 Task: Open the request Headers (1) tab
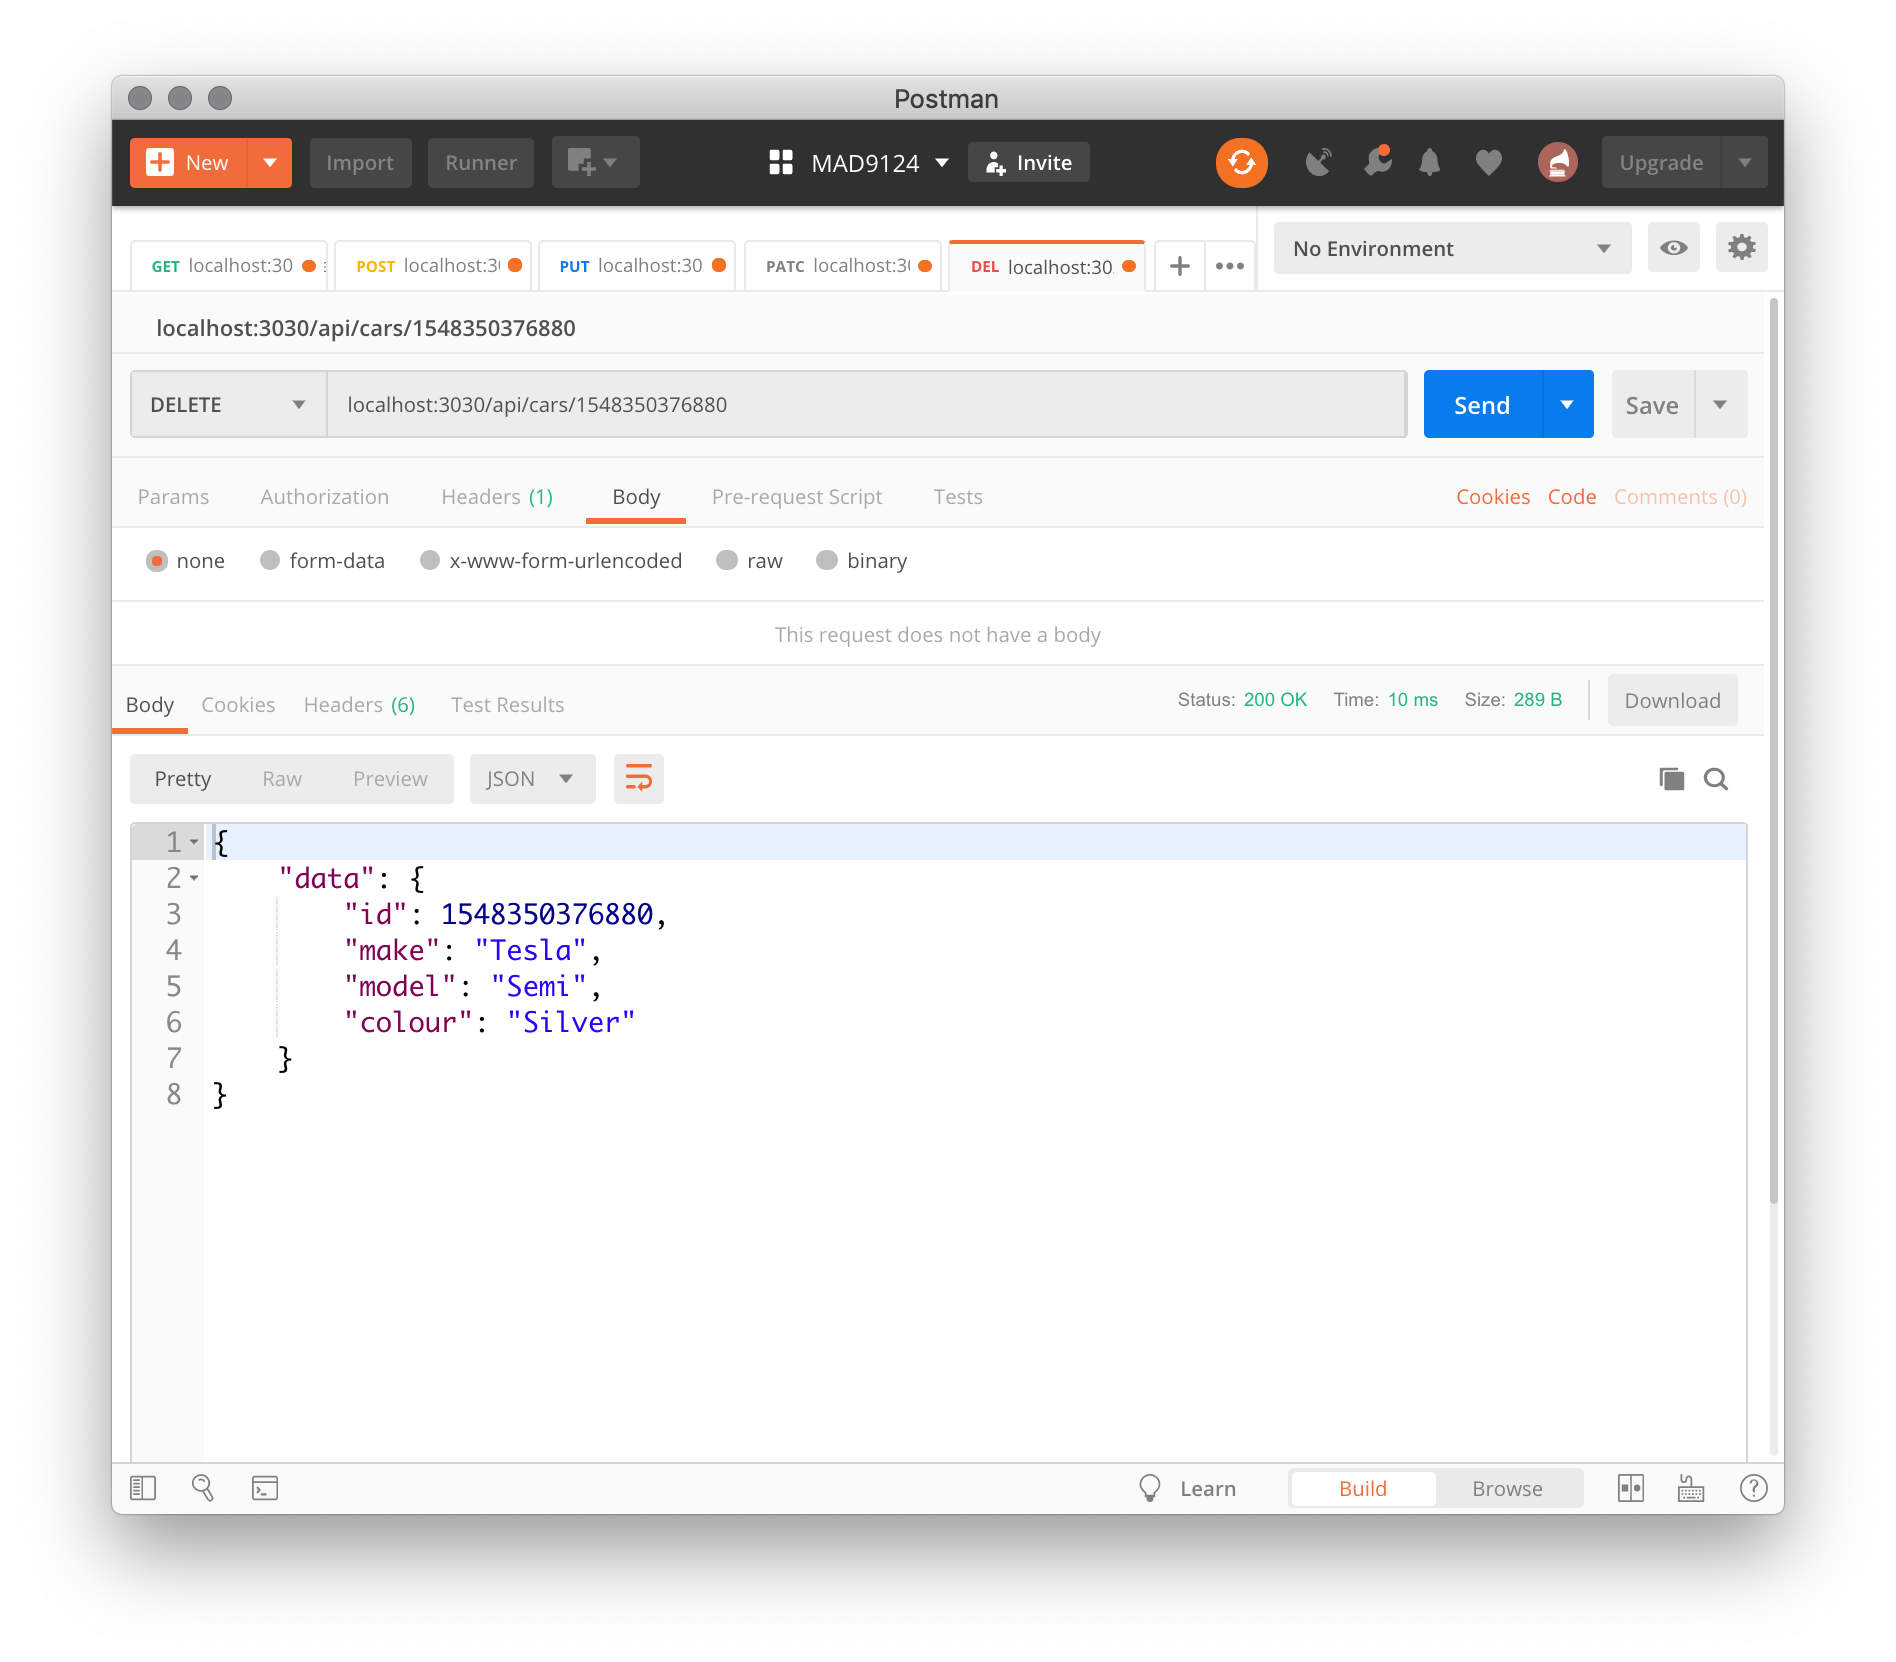coord(497,497)
